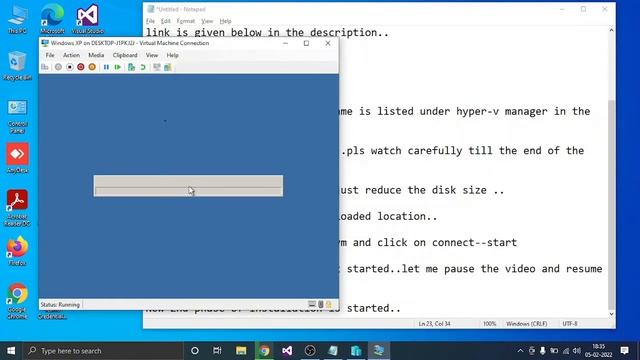Open View menu in VM Connection

point(152,55)
